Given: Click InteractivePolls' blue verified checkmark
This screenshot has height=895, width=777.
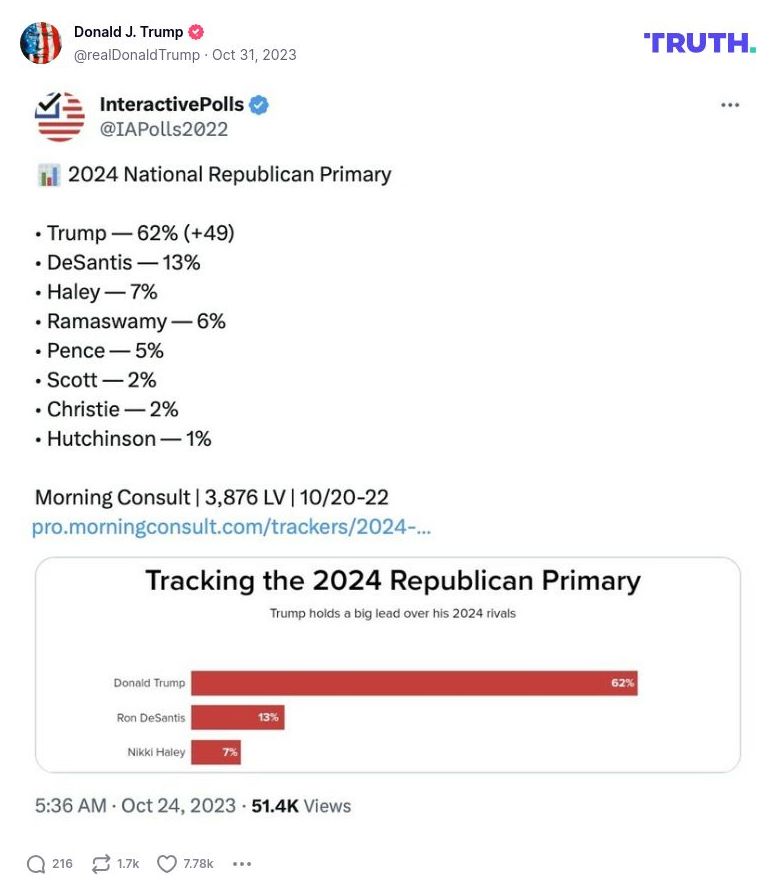Looking at the screenshot, I should pyautogui.click(x=261, y=103).
